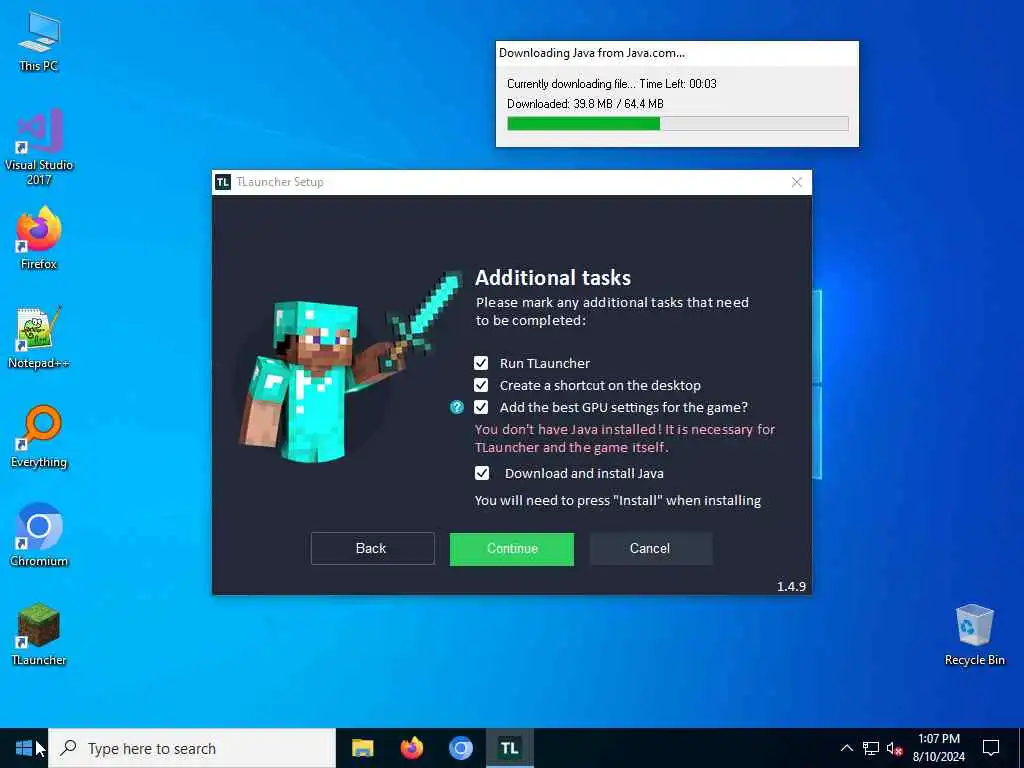This screenshot has width=1024, height=768.
Task: Toggle Add the best GPU settings checkbox
Action: 481,408
